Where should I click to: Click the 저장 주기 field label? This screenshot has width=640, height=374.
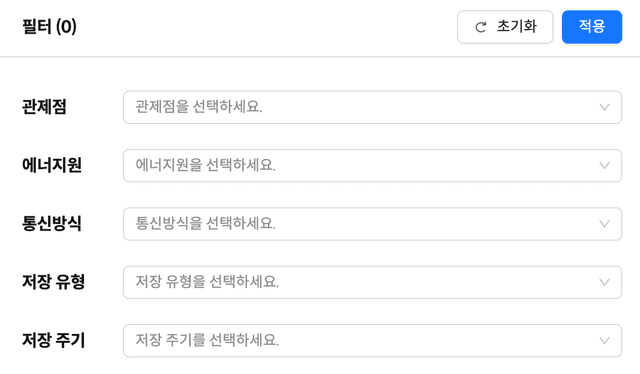pos(53,341)
